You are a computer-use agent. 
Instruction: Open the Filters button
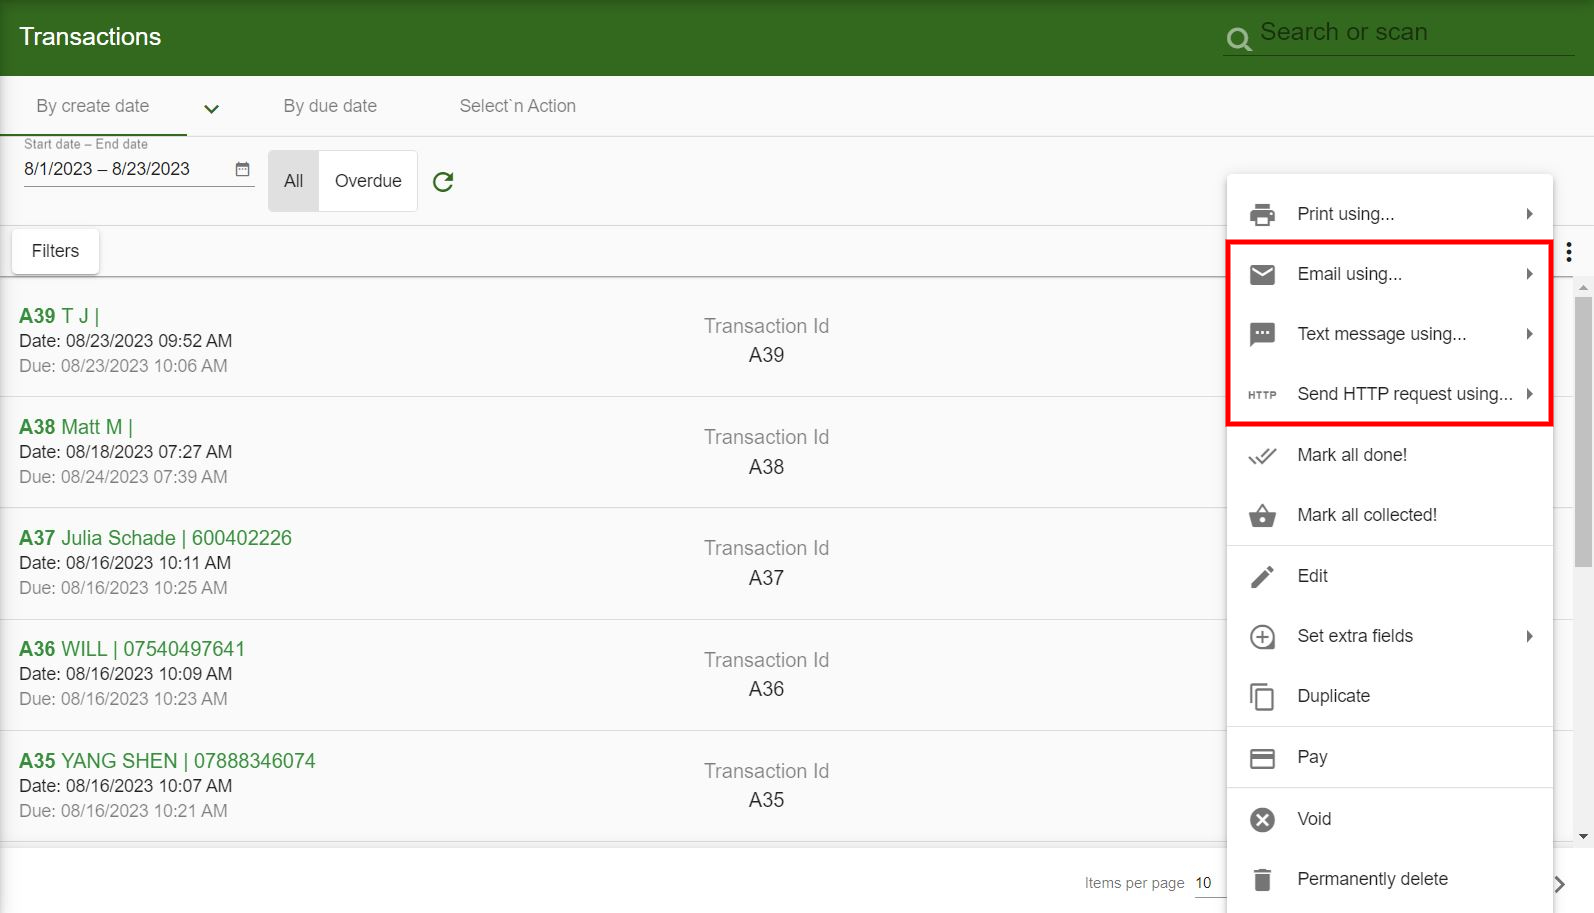tap(55, 251)
